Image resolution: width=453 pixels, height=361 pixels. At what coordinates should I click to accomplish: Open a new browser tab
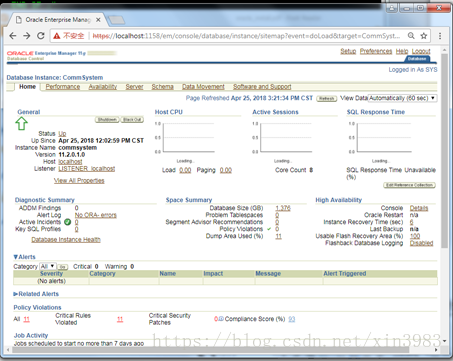pyautogui.click(x=117, y=21)
